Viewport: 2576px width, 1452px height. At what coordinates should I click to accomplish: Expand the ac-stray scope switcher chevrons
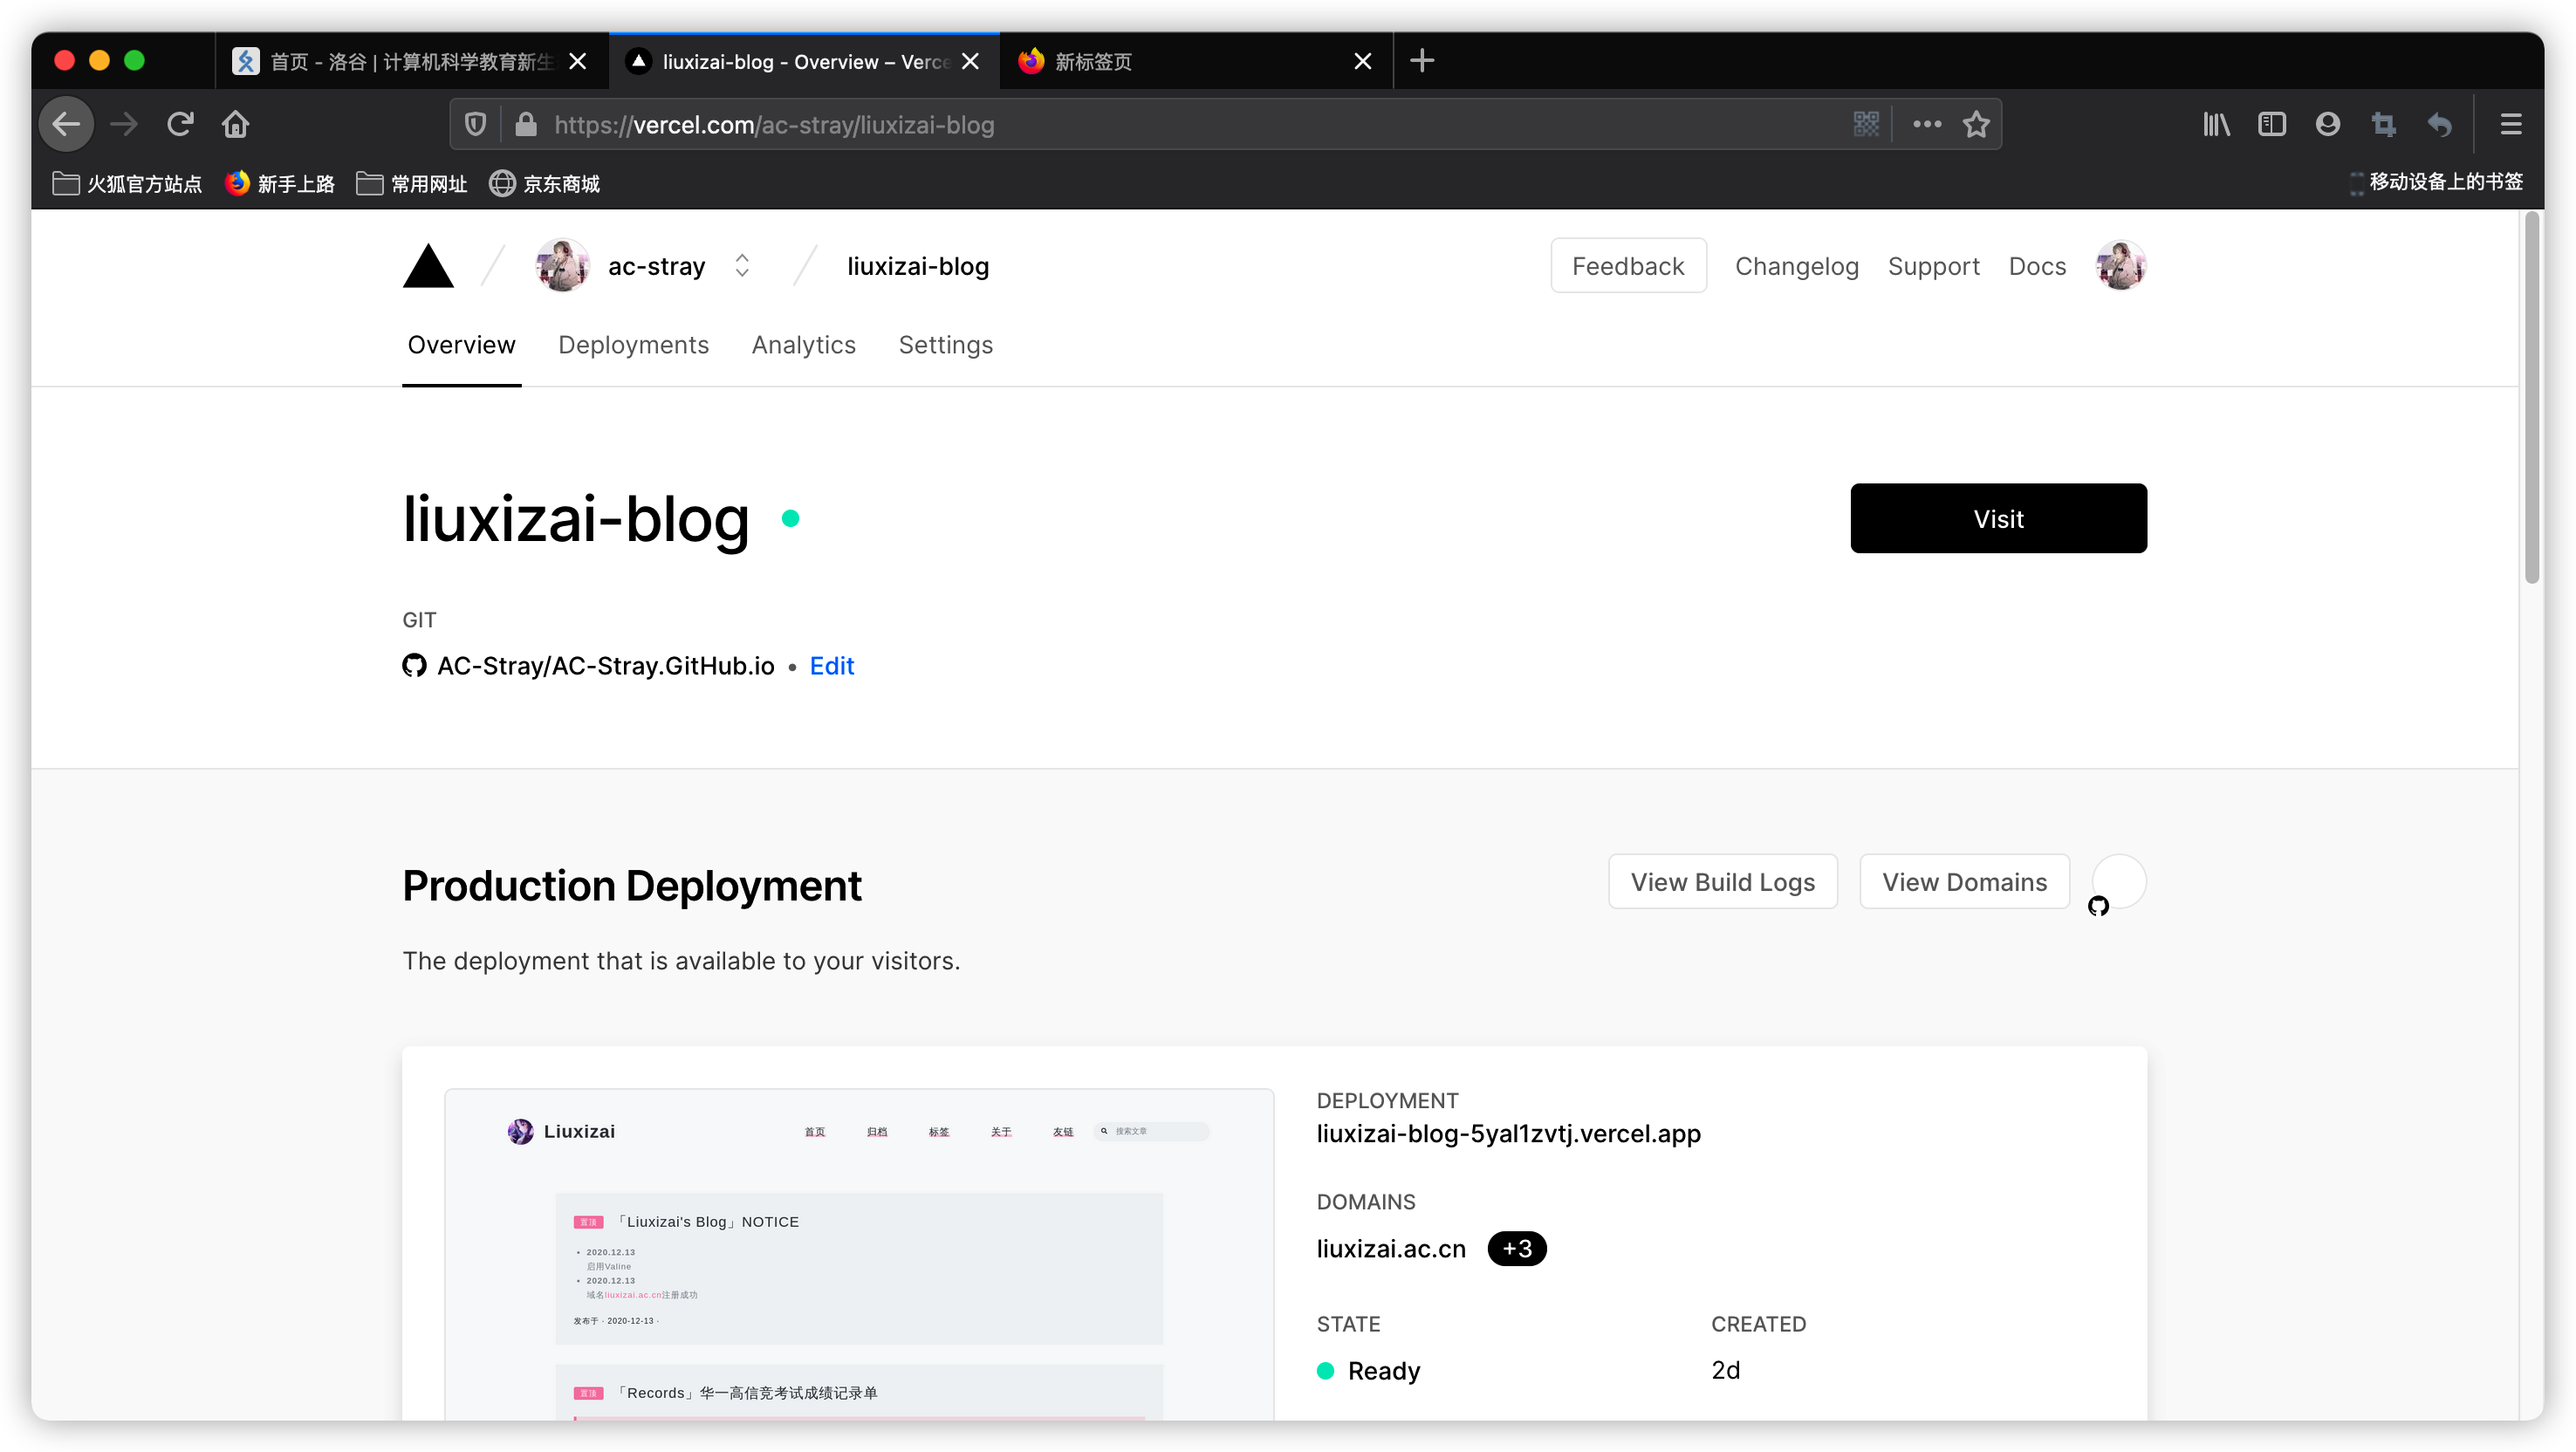click(x=742, y=266)
